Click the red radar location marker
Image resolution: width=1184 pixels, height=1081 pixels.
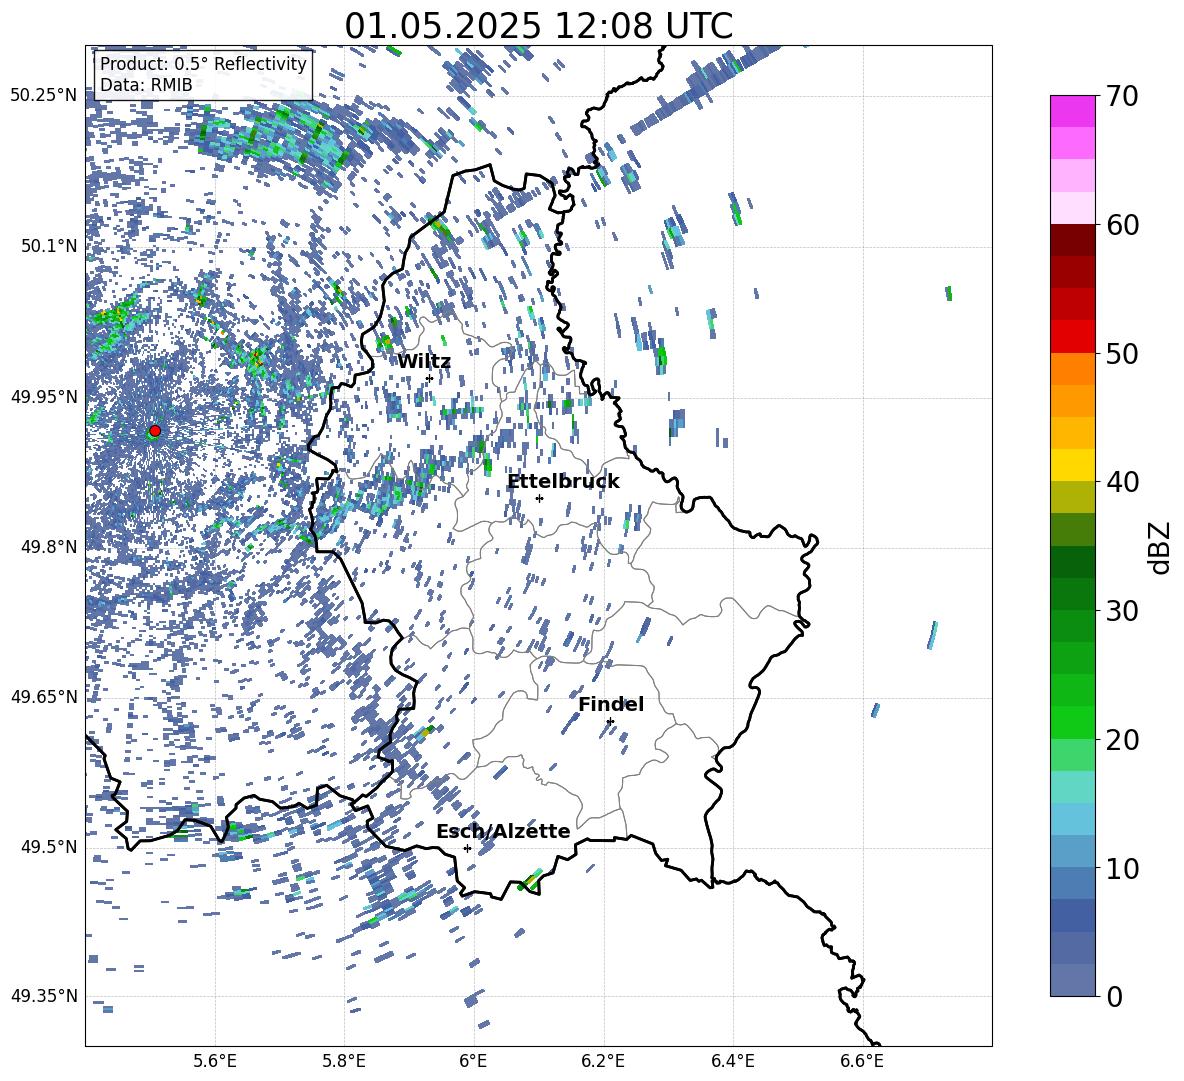pyautogui.click(x=155, y=430)
